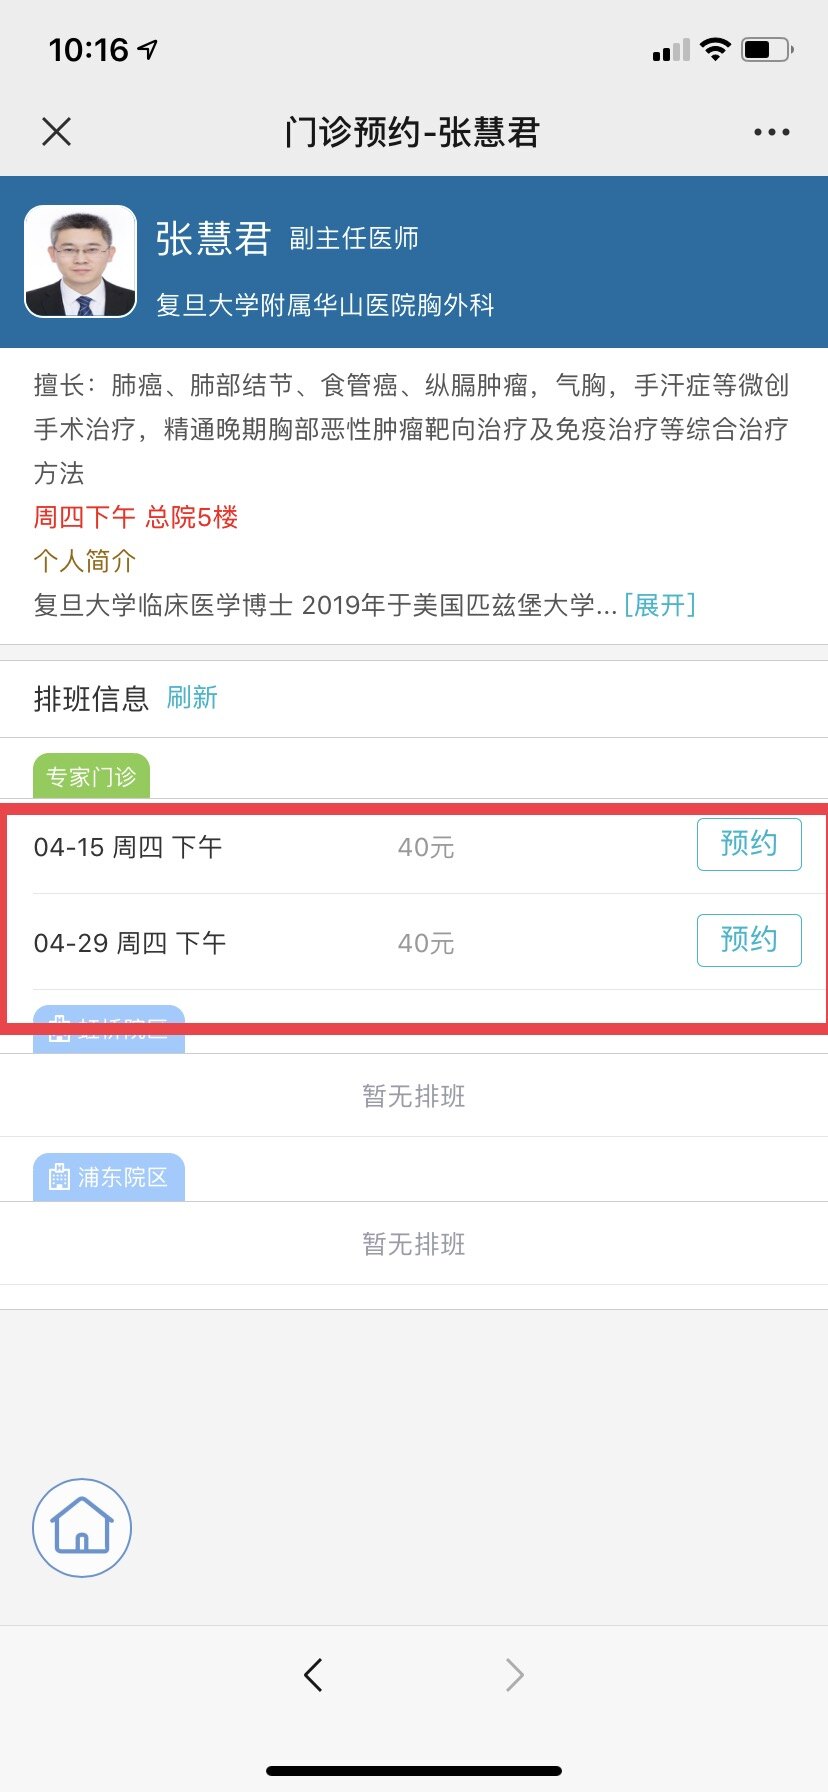This screenshot has width=828, height=1792.
Task: Book the 04-15 Thursday afternoon appointment
Action: (749, 844)
